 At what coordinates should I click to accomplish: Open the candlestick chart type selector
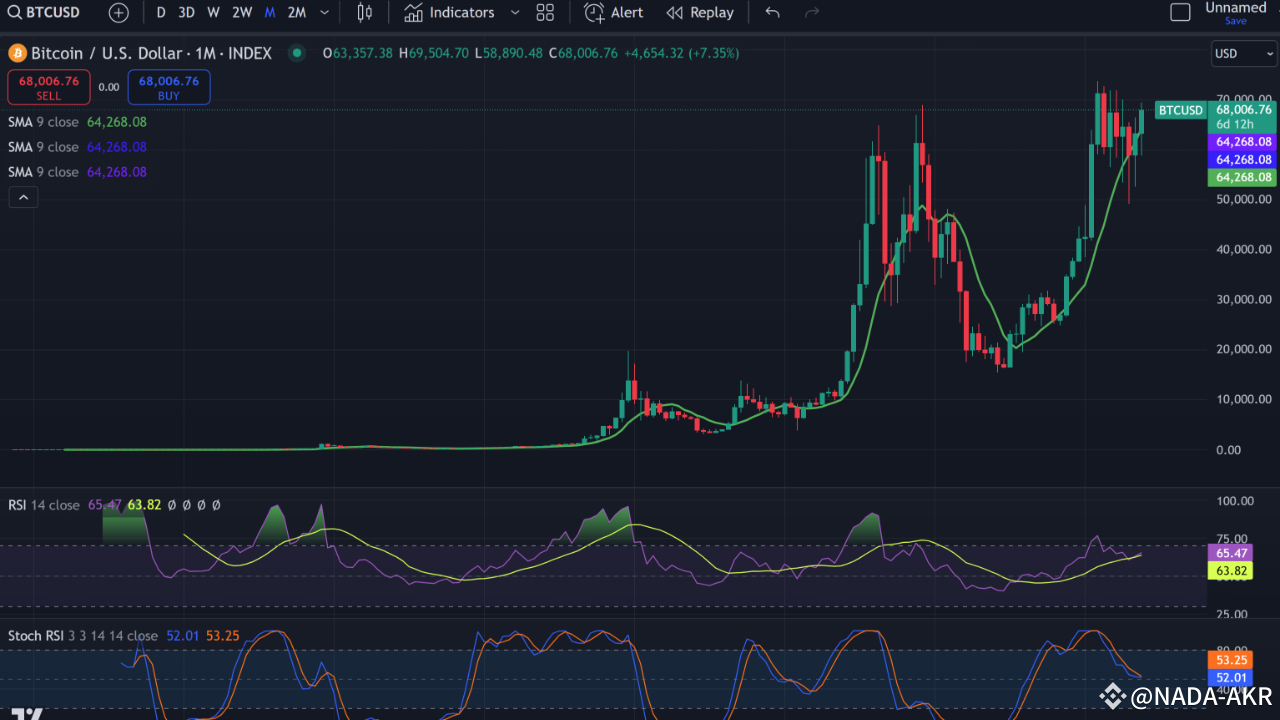(364, 12)
